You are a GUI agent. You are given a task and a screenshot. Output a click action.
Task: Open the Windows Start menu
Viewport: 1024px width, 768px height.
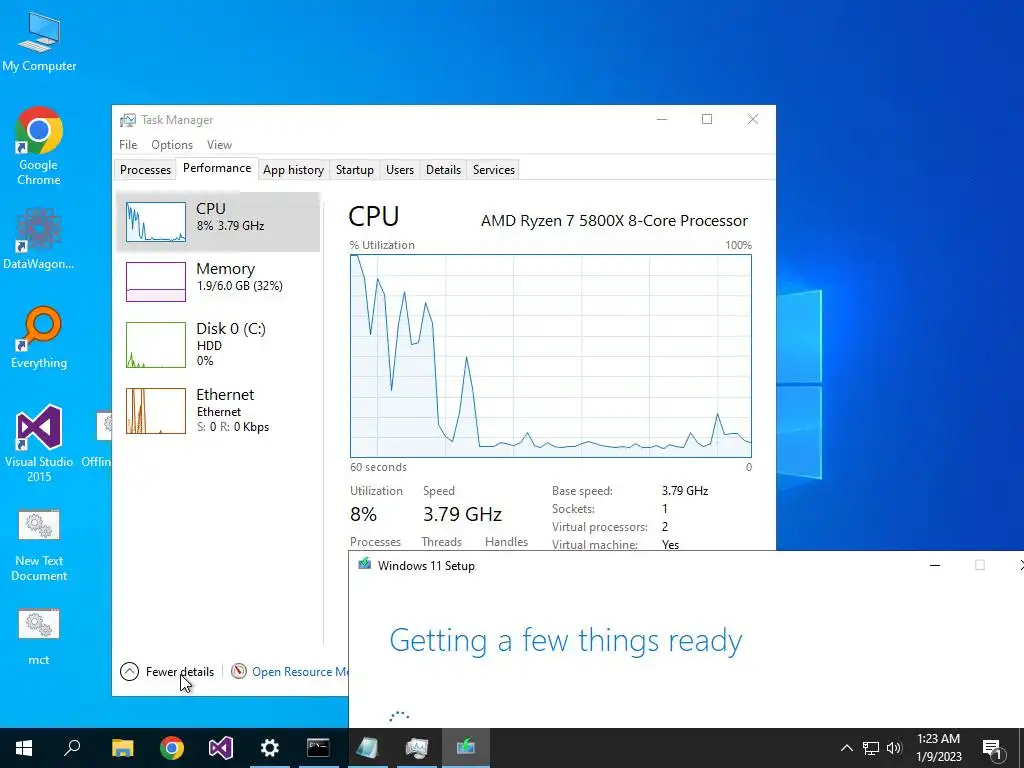[24, 748]
